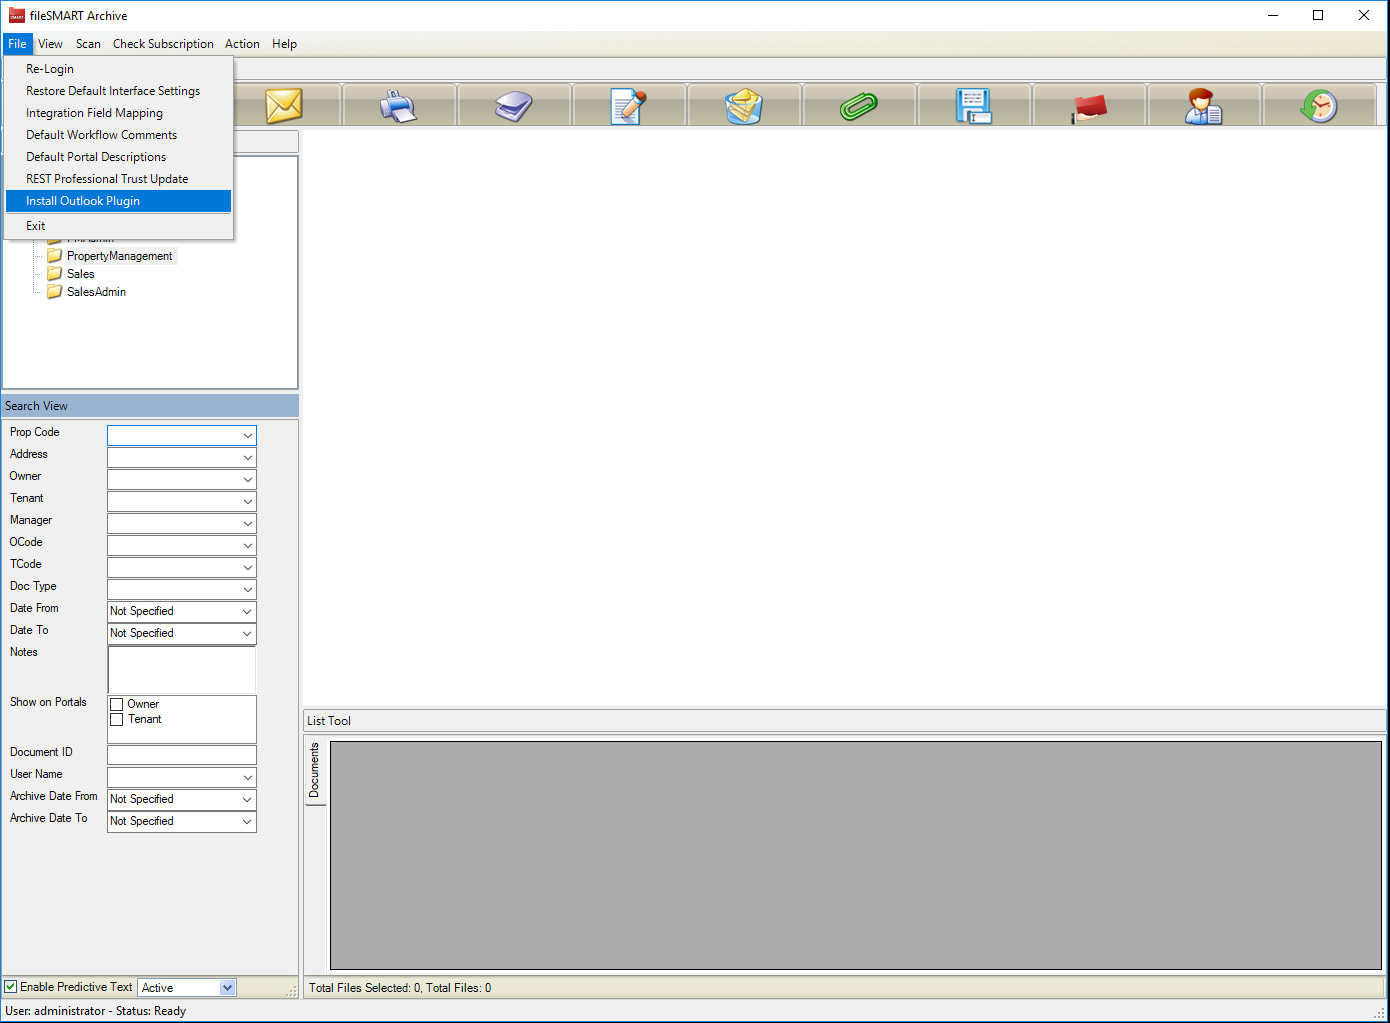The height and width of the screenshot is (1023, 1390).
Task: Choose Install Outlook Plugin
Action: (118, 201)
